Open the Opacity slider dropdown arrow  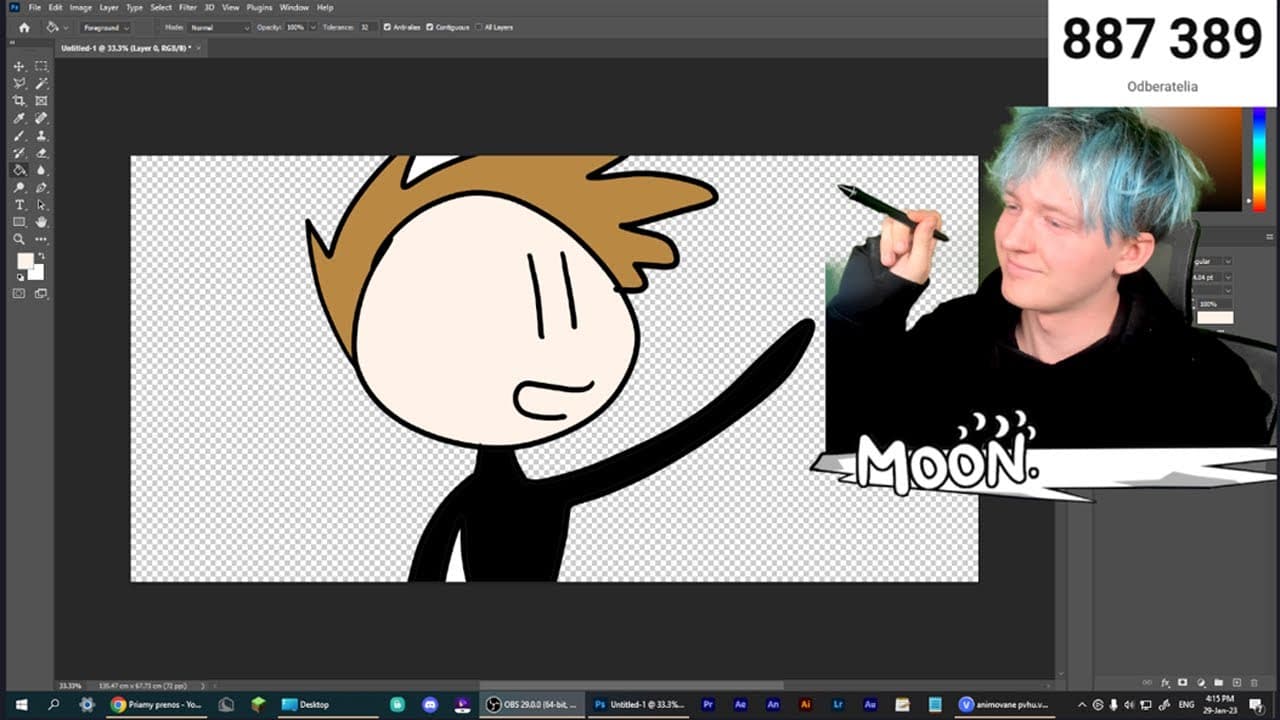[313, 27]
